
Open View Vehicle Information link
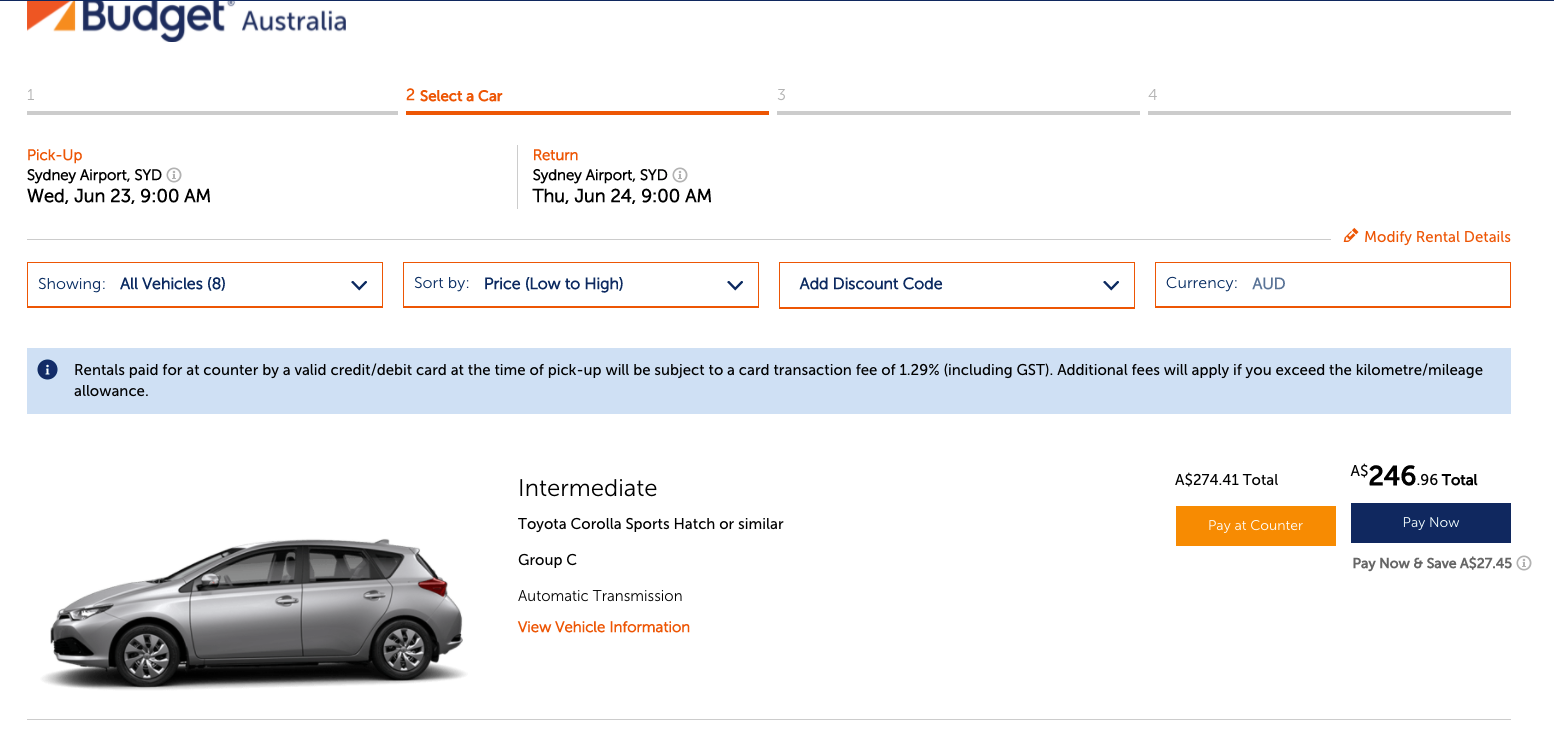click(x=604, y=627)
